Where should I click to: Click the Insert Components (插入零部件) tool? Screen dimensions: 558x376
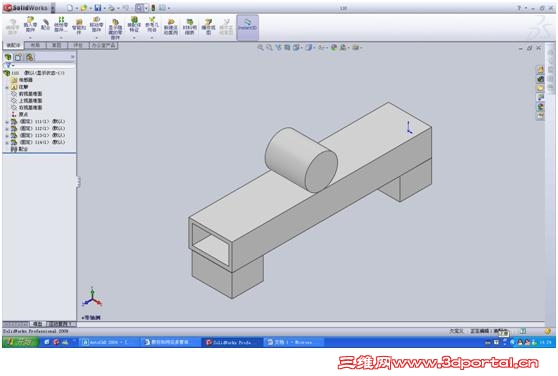point(30,25)
